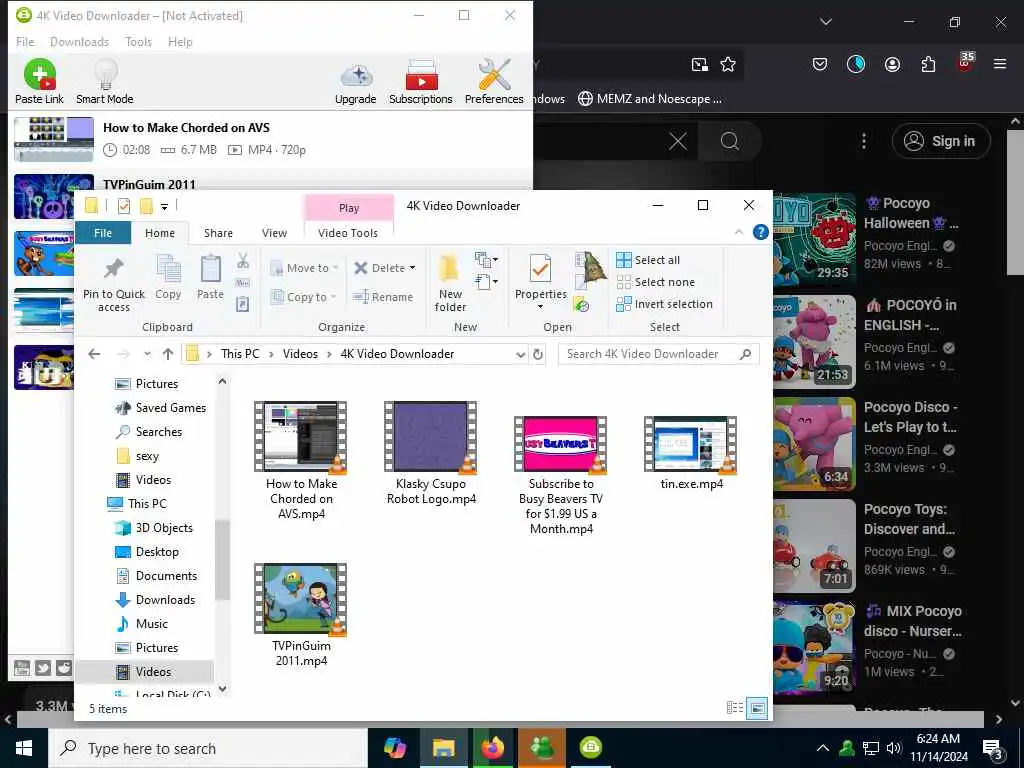1024x768 pixels.
Task: Go up one folder level
Action: coord(168,354)
